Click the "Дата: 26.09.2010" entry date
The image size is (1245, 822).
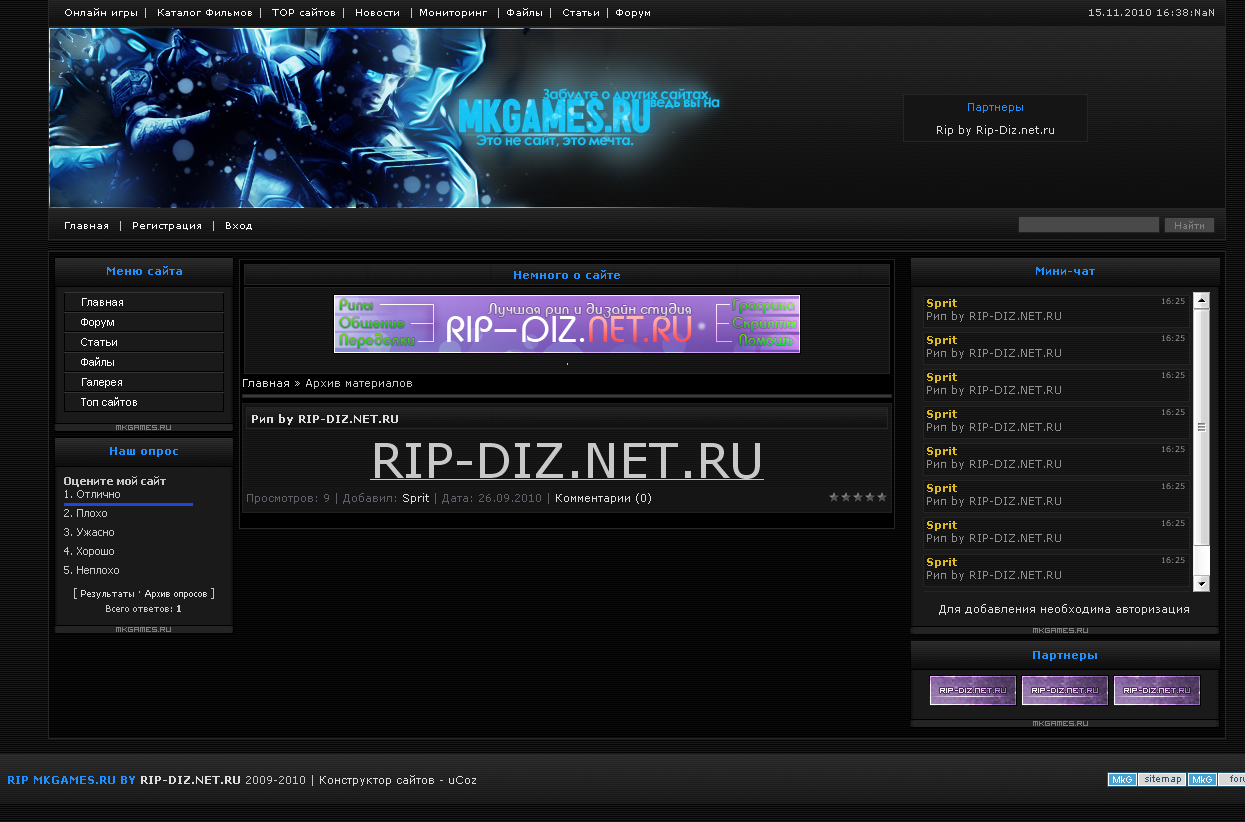491,498
